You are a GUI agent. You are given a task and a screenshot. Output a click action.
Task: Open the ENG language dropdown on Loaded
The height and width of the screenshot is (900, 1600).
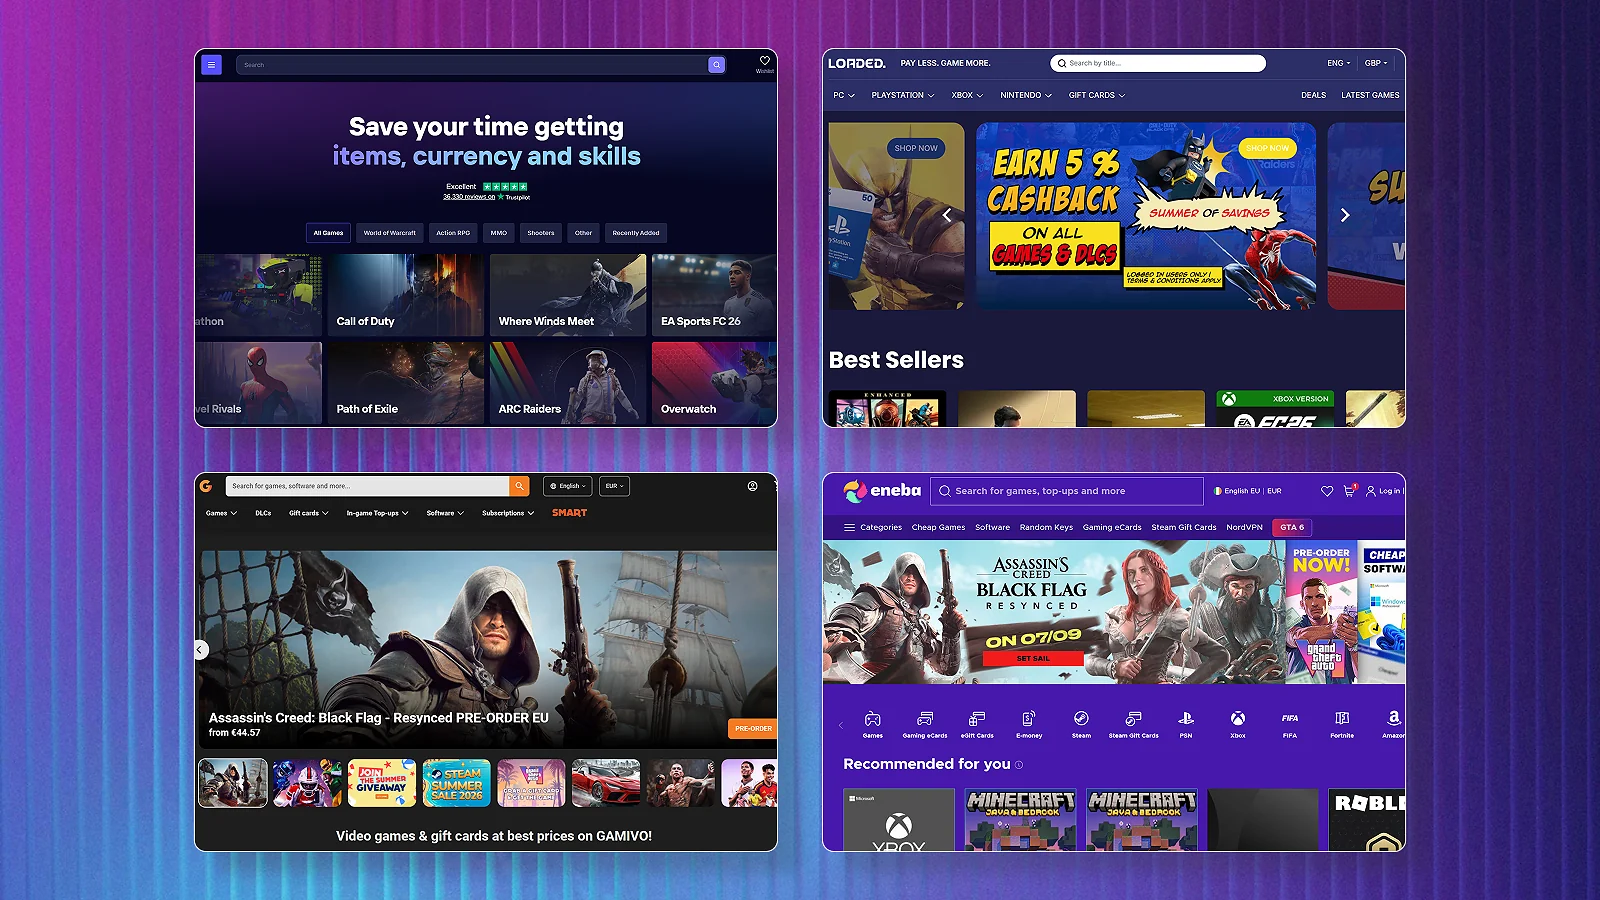(1338, 63)
